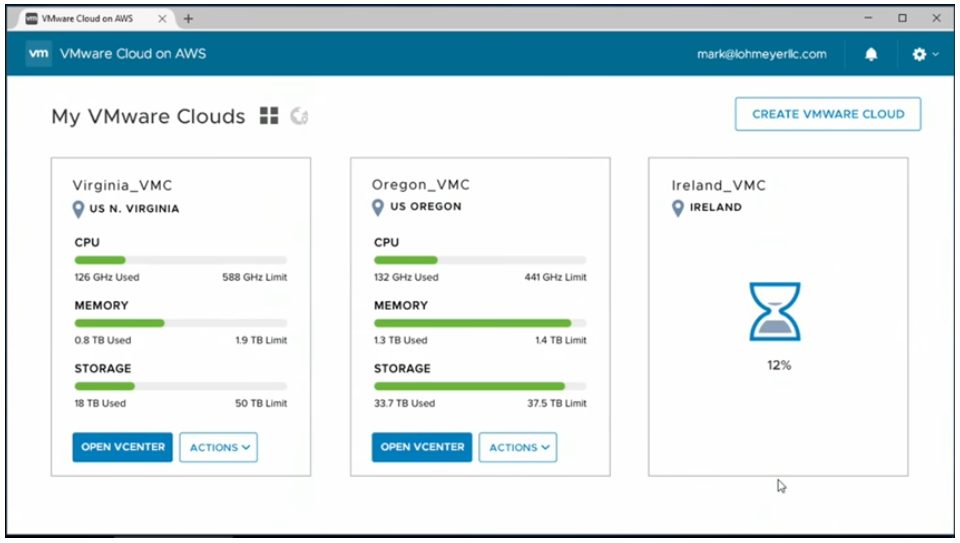Close the VMware Cloud on AWS tab
Image resolution: width=960 pixels, height=543 pixels.
coord(162,18)
